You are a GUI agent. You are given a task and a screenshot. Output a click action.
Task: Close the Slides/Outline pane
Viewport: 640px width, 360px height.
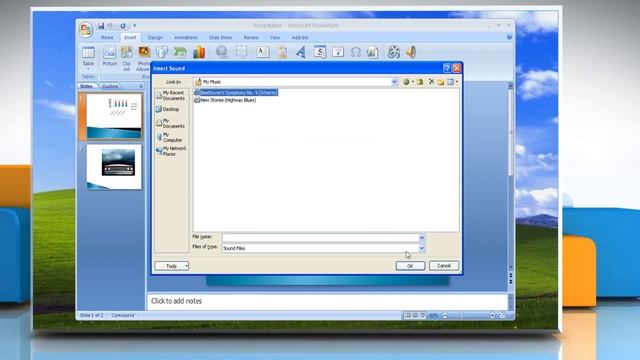point(141,86)
